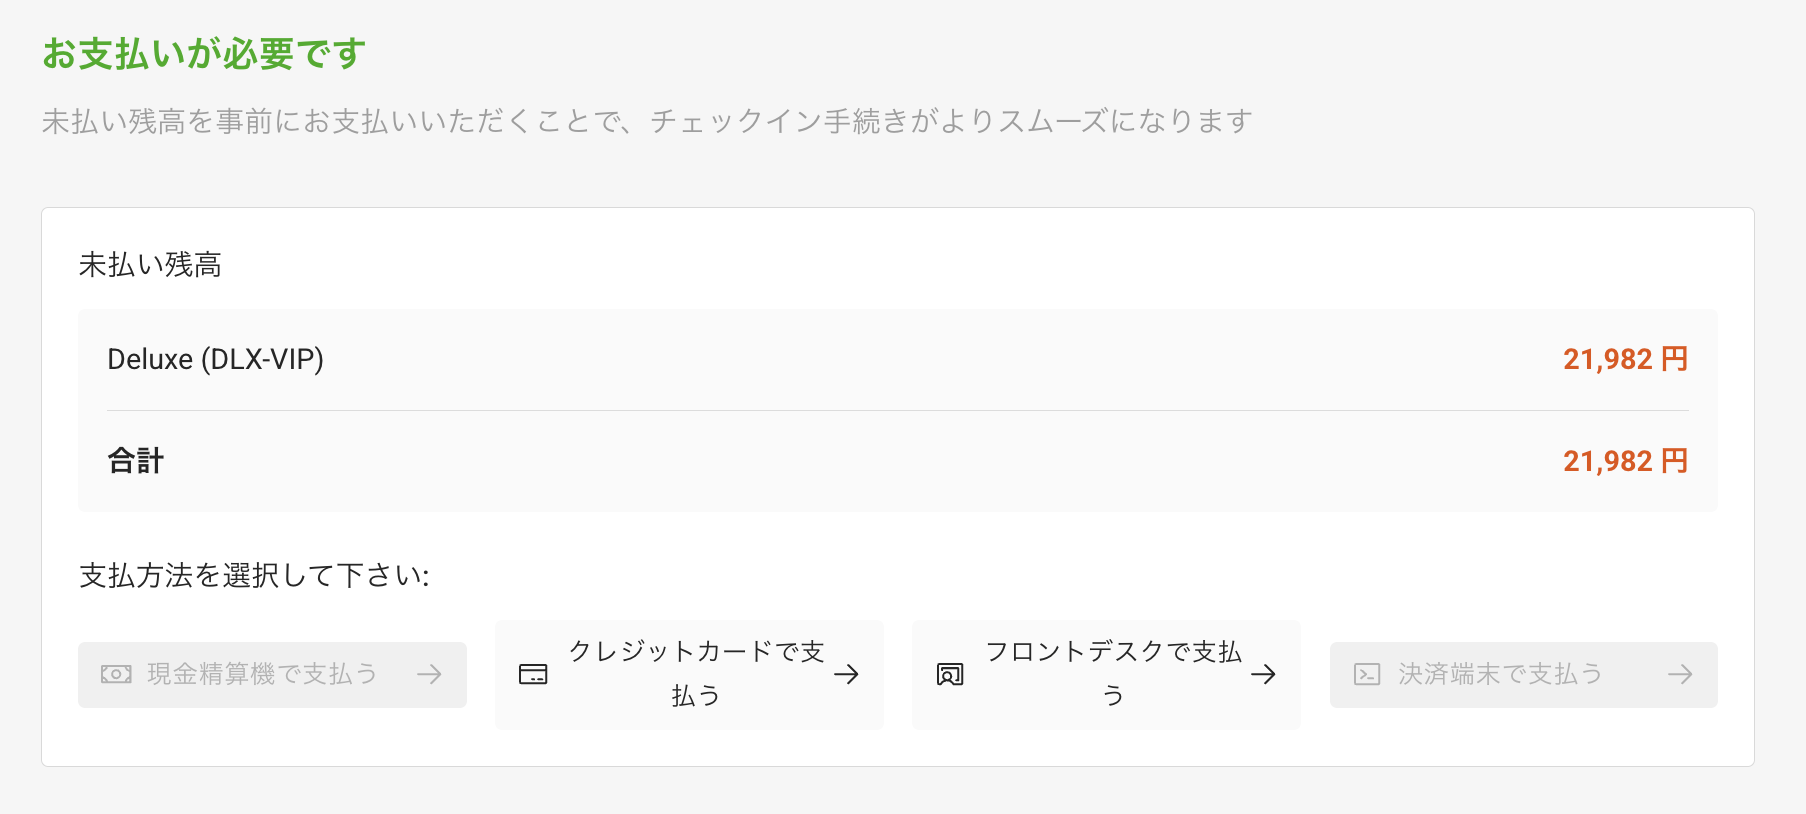The image size is (1806, 814).
Task: Click the payment terminal icon
Action: (x=1367, y=675)
